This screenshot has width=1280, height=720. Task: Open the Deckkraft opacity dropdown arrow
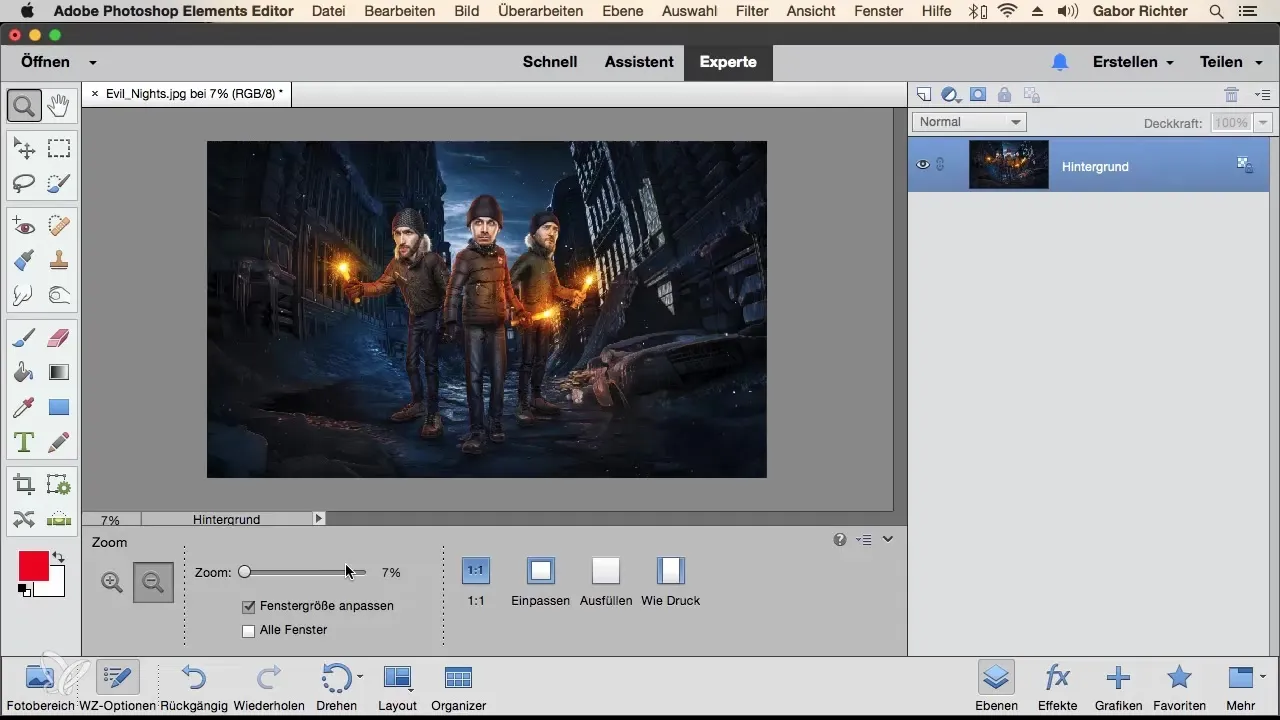(x=1262, y=122)
